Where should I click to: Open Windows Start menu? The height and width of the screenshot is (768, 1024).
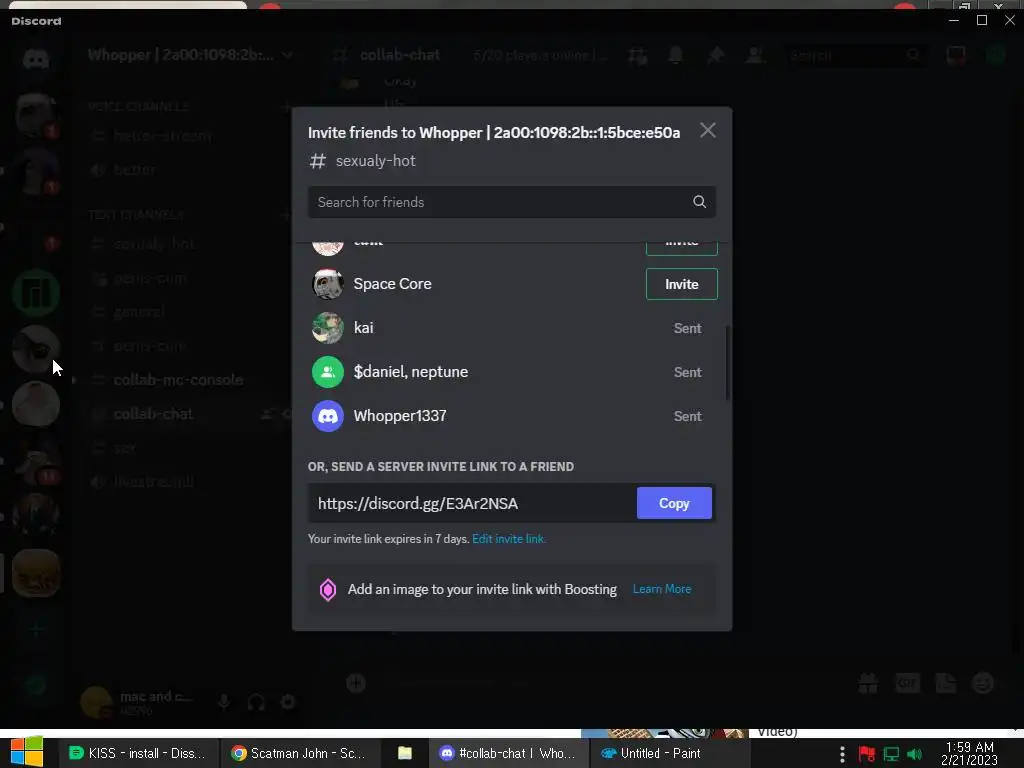point(27,752)
